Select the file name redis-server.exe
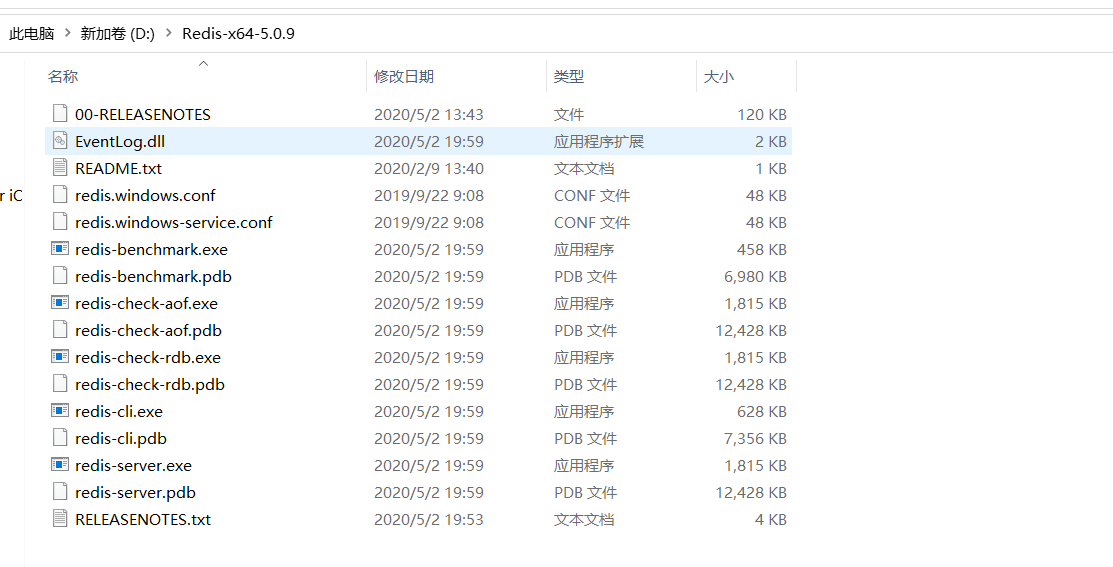 [x=133, y=465]
